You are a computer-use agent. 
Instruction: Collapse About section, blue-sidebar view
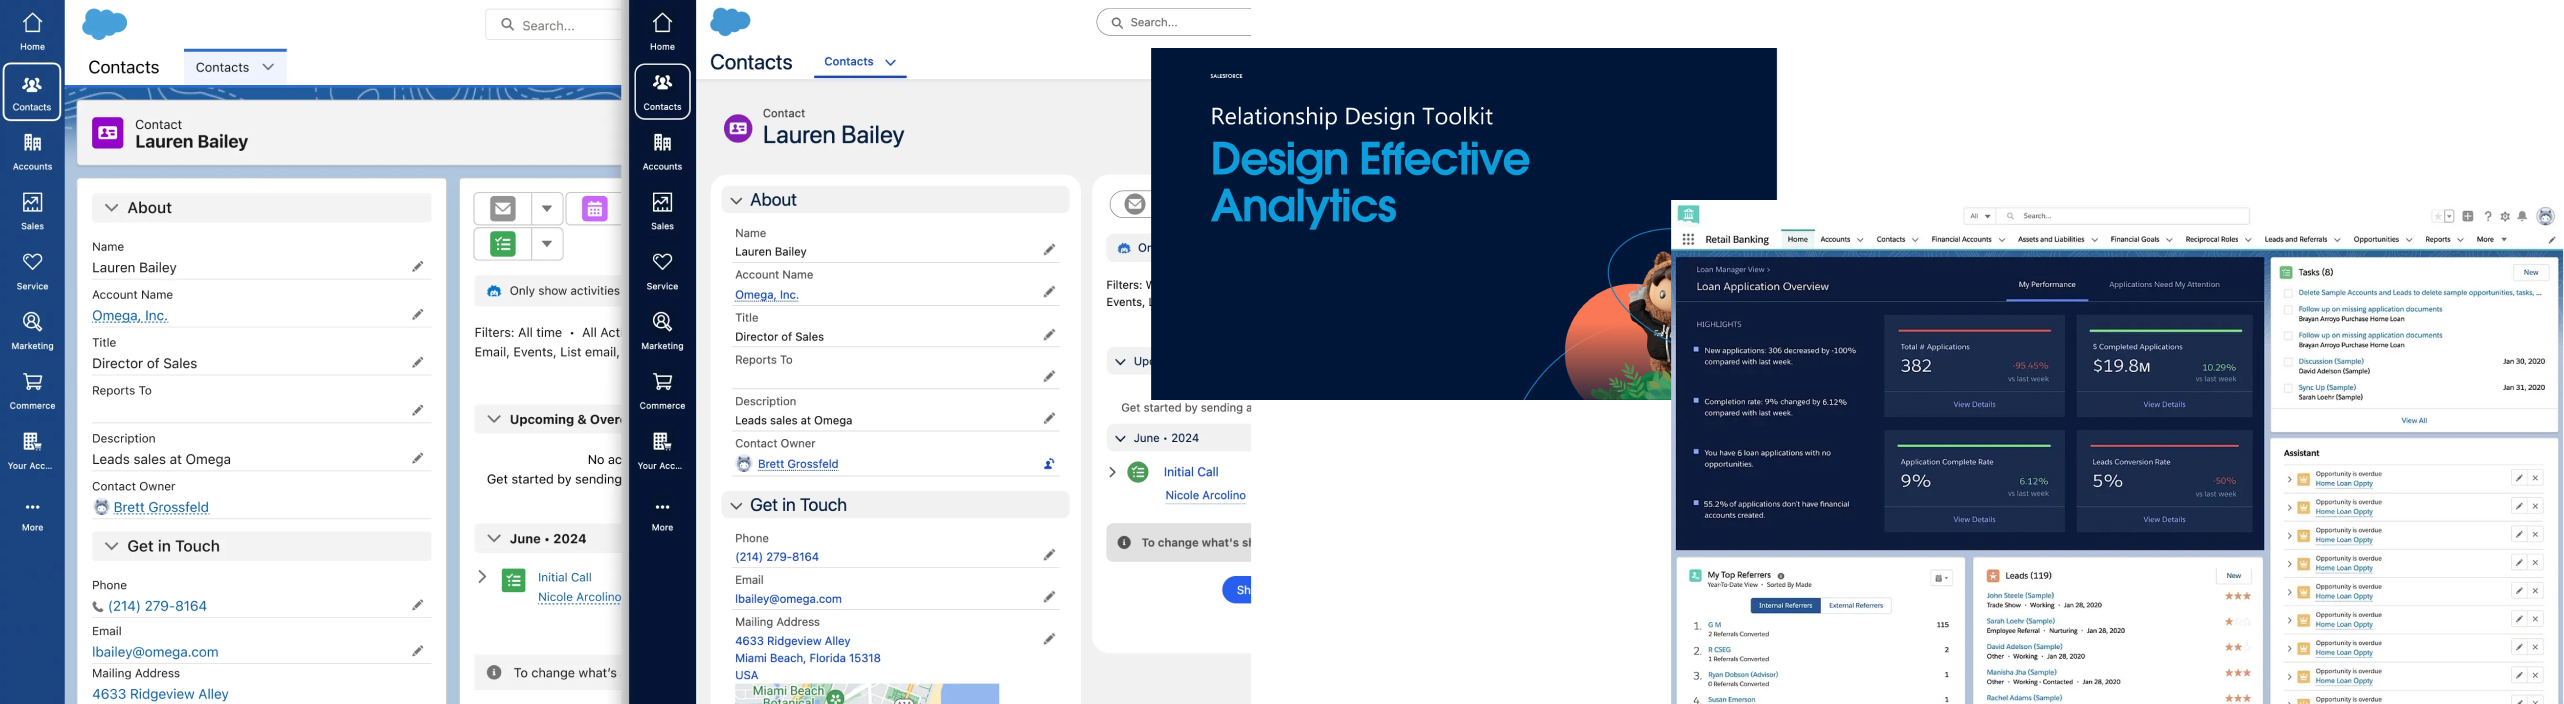[x=111, y=208]
